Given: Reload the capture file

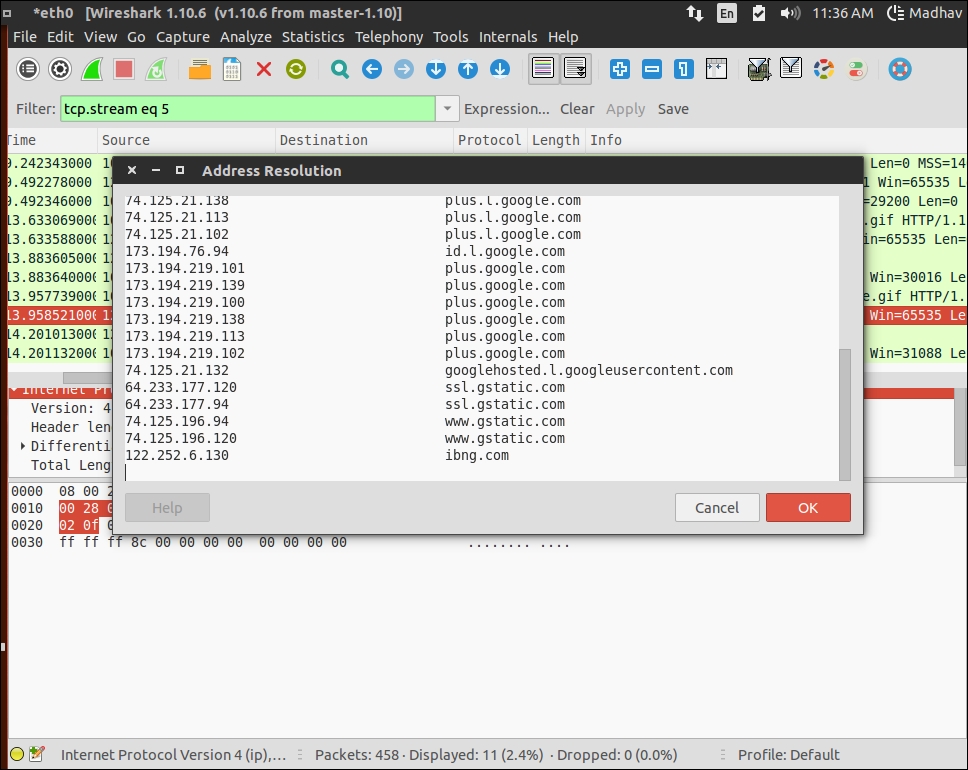Looking at the screenshot, I should coord(296,69).
